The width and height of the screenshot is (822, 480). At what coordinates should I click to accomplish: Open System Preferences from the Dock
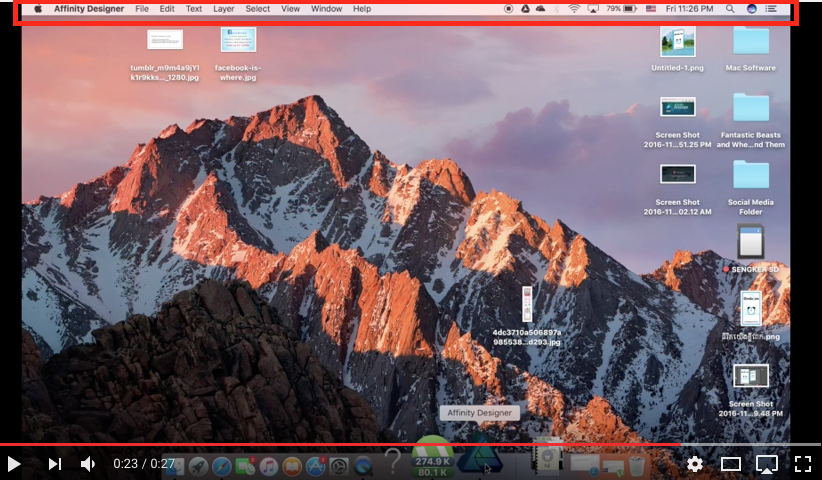[x=339, y=466]
